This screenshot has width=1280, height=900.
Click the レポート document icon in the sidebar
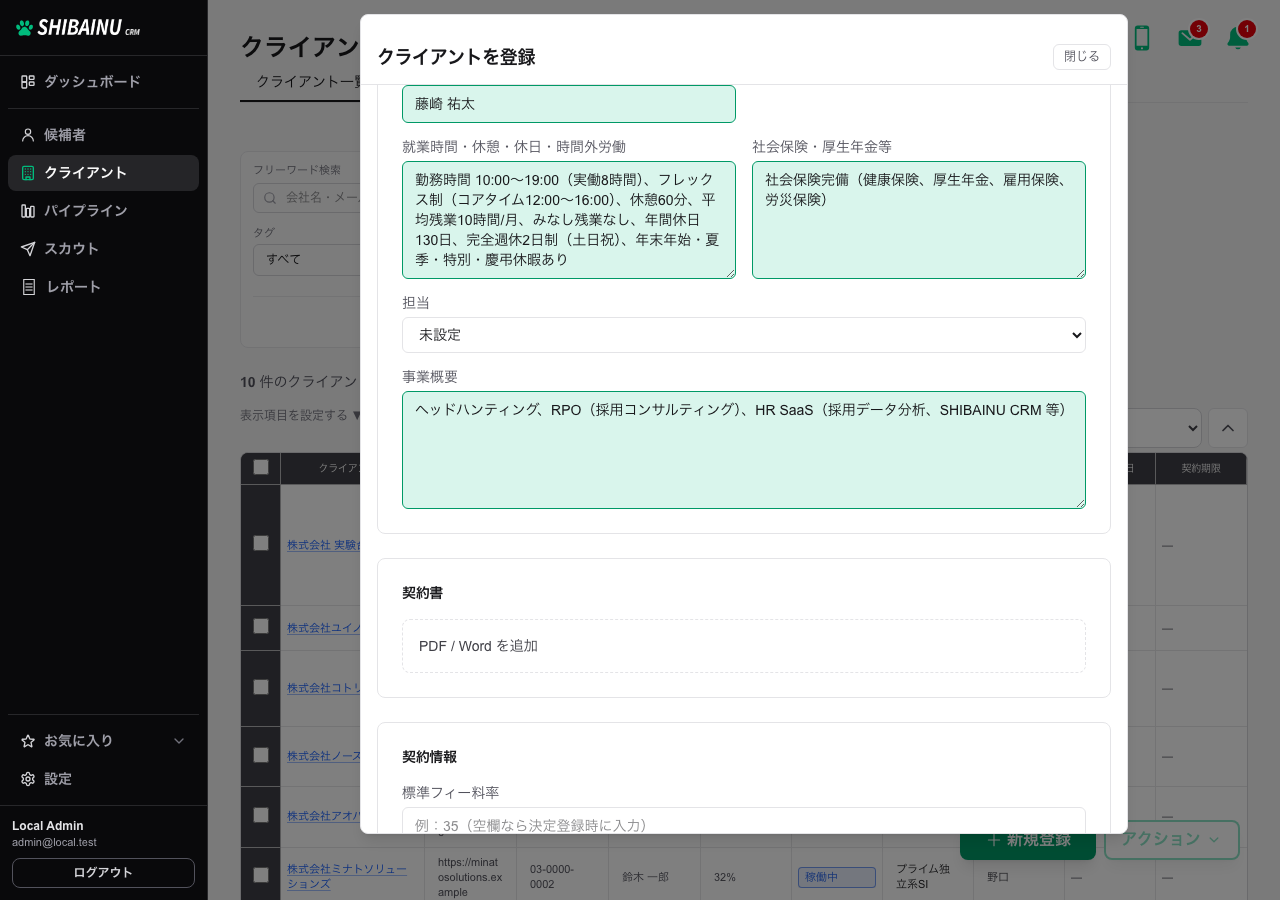[28, 287]
